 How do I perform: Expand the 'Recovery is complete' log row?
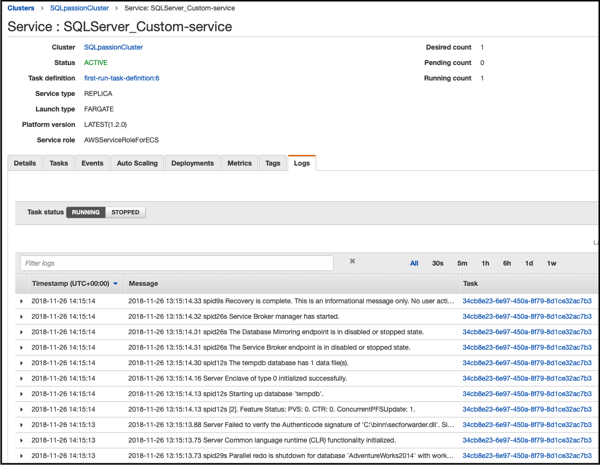tap(21, 301)
